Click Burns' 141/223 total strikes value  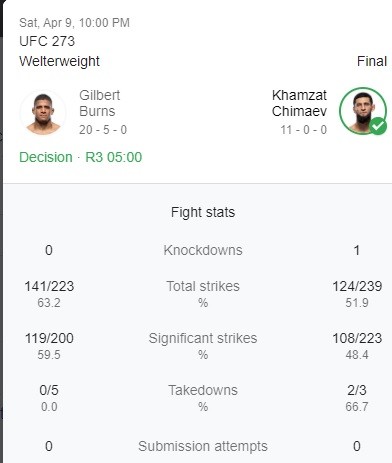pyautogui.click(x=49, y=286)
